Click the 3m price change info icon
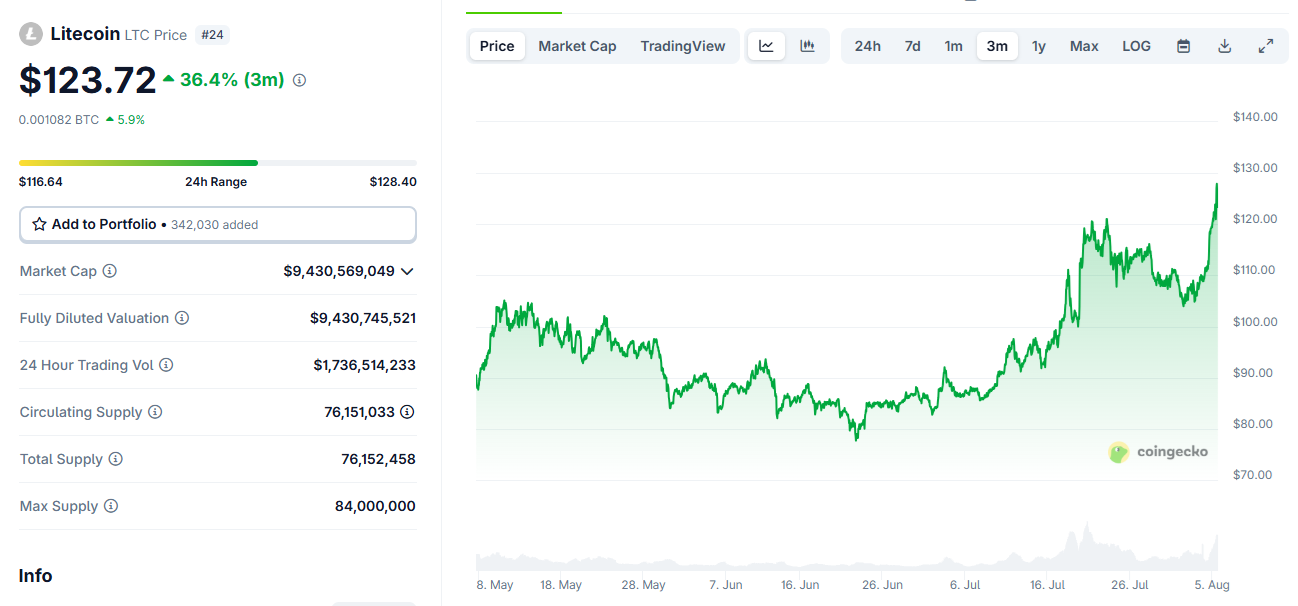 coord(299,80)
